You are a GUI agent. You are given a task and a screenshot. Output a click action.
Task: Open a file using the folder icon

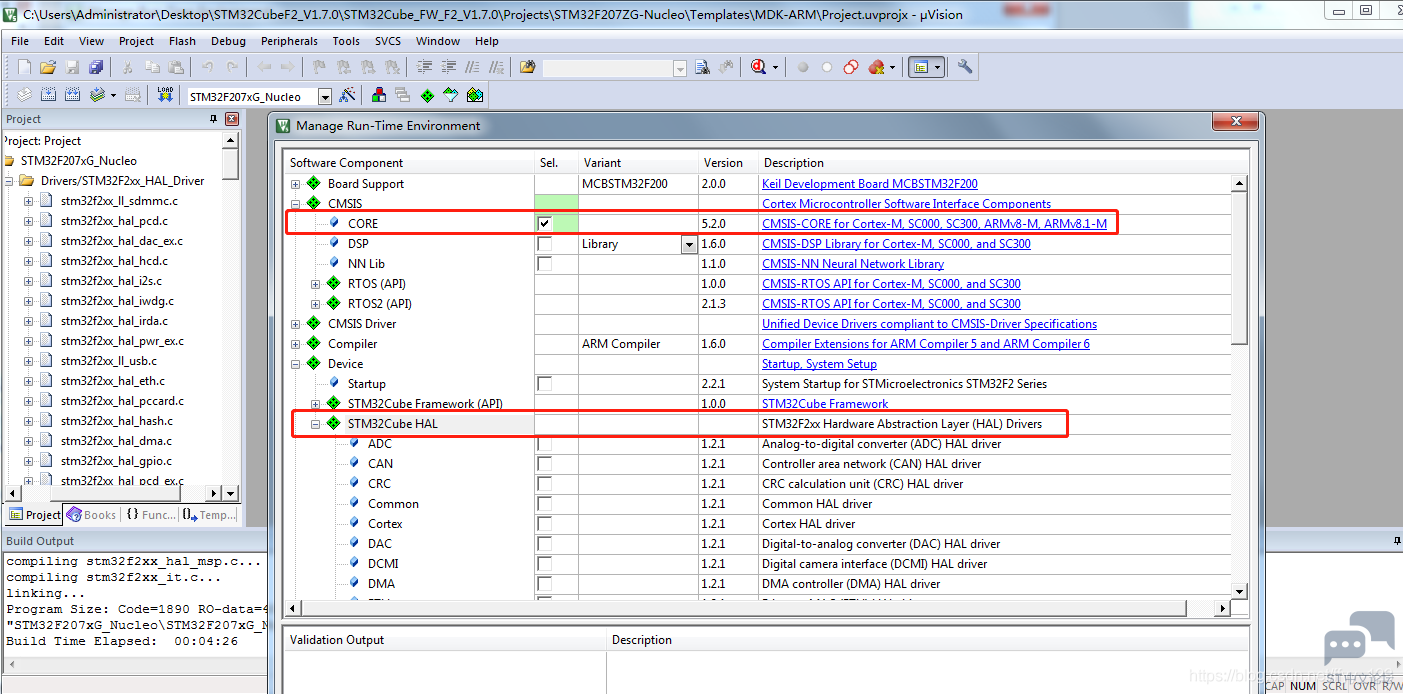click(x=48, y=67)
